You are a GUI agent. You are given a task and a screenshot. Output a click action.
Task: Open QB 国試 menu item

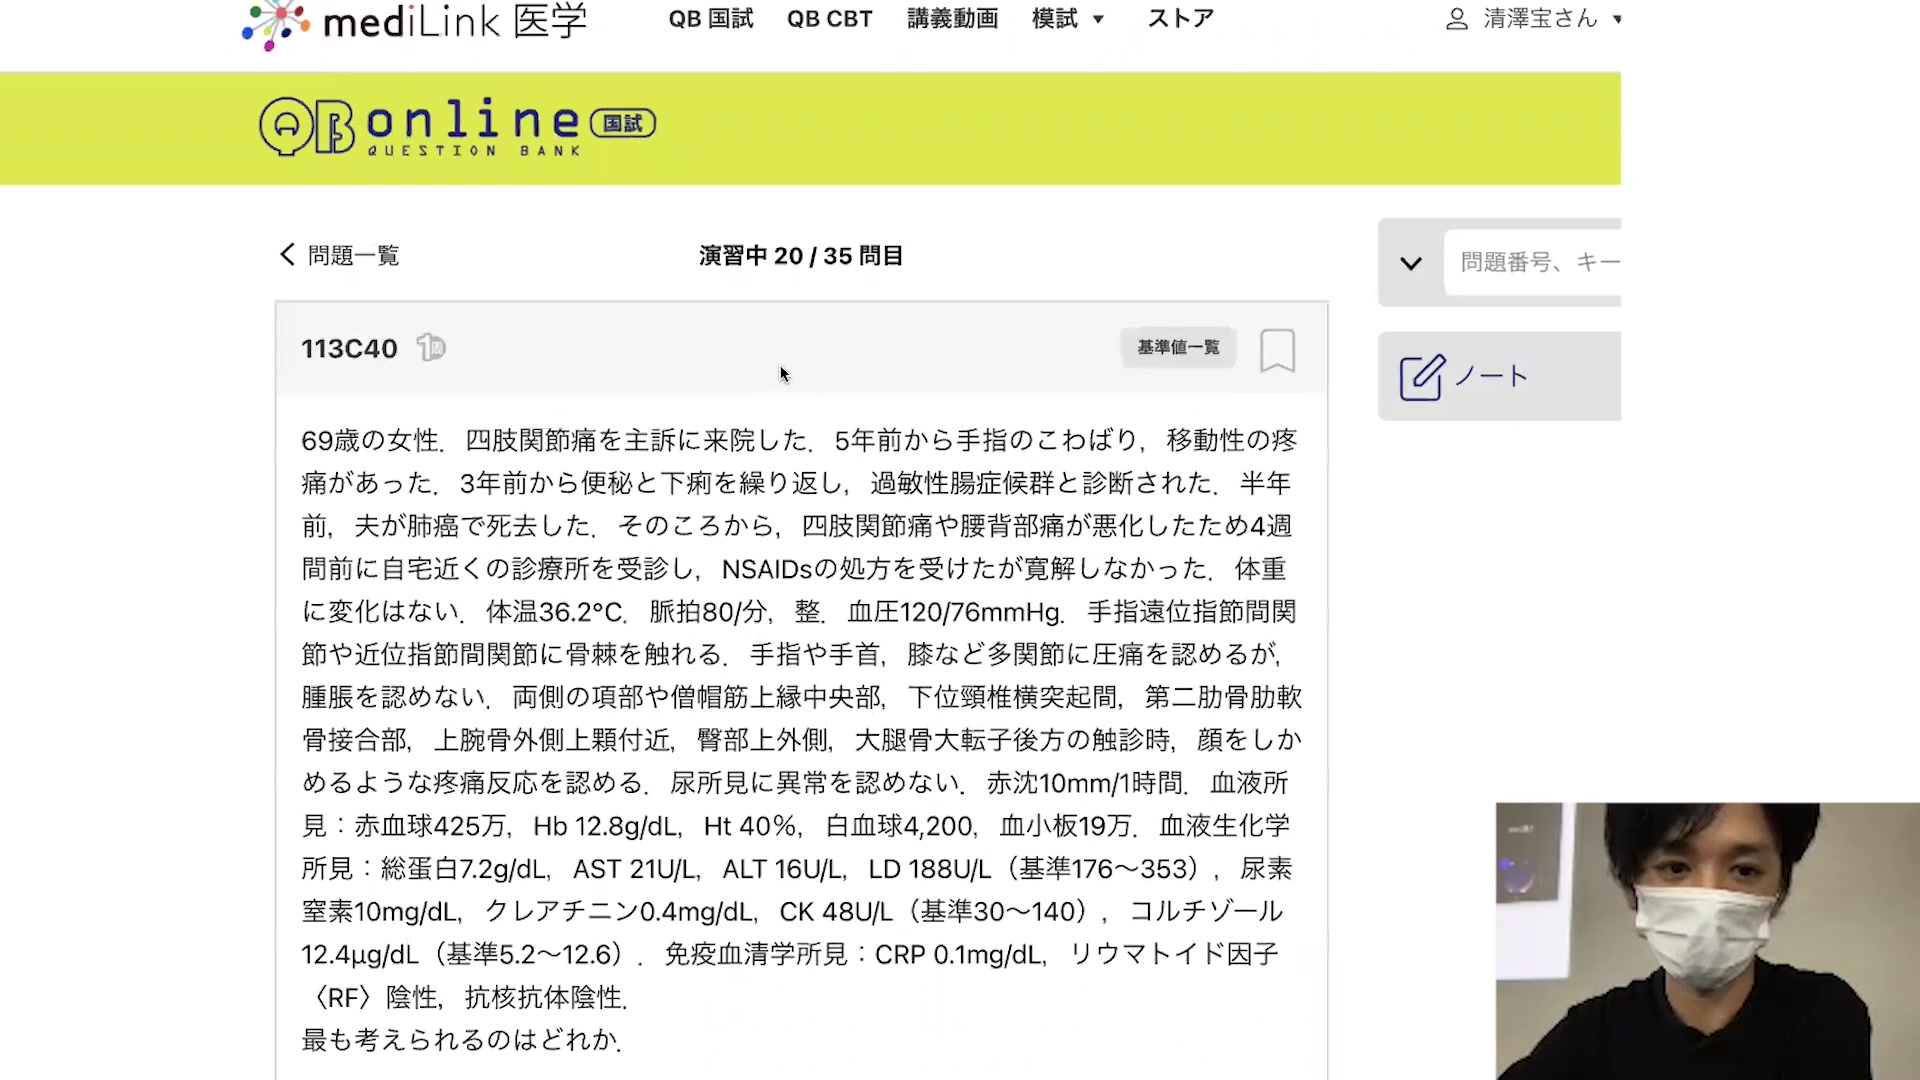click(x=711, y=19)
